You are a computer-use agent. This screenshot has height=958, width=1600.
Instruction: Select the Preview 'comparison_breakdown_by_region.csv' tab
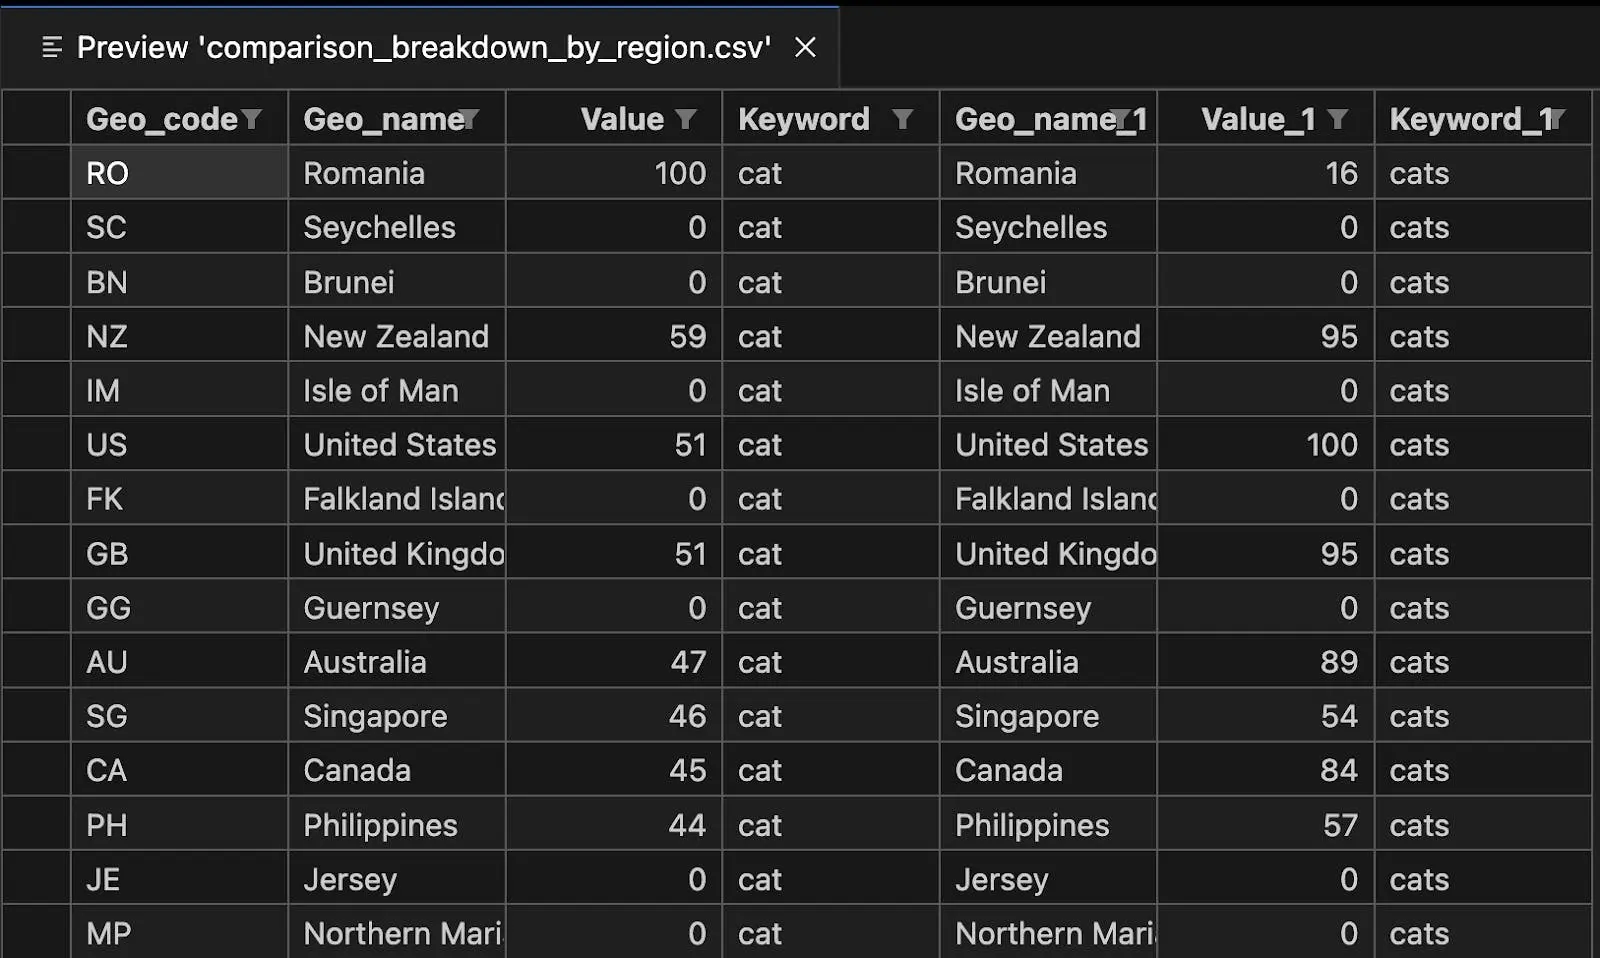420,47
